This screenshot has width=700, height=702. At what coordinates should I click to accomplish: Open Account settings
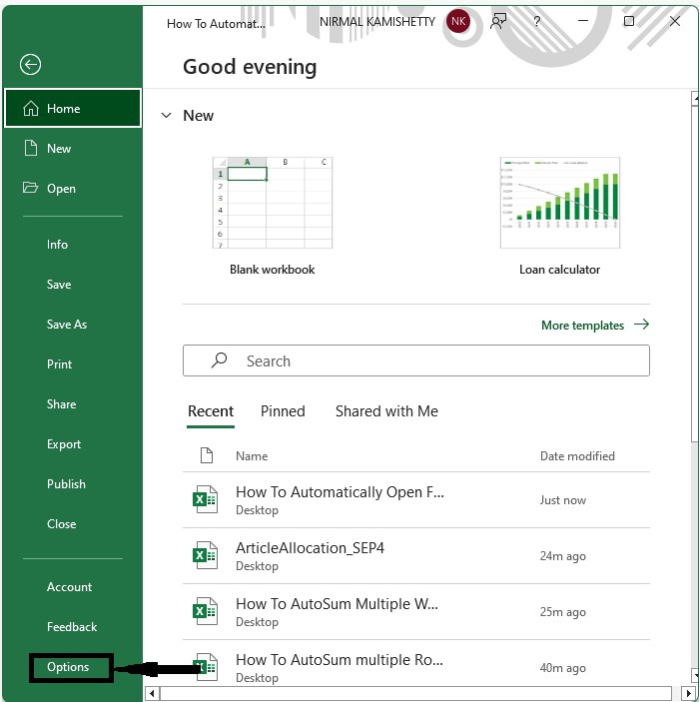(x=69, y=587)
